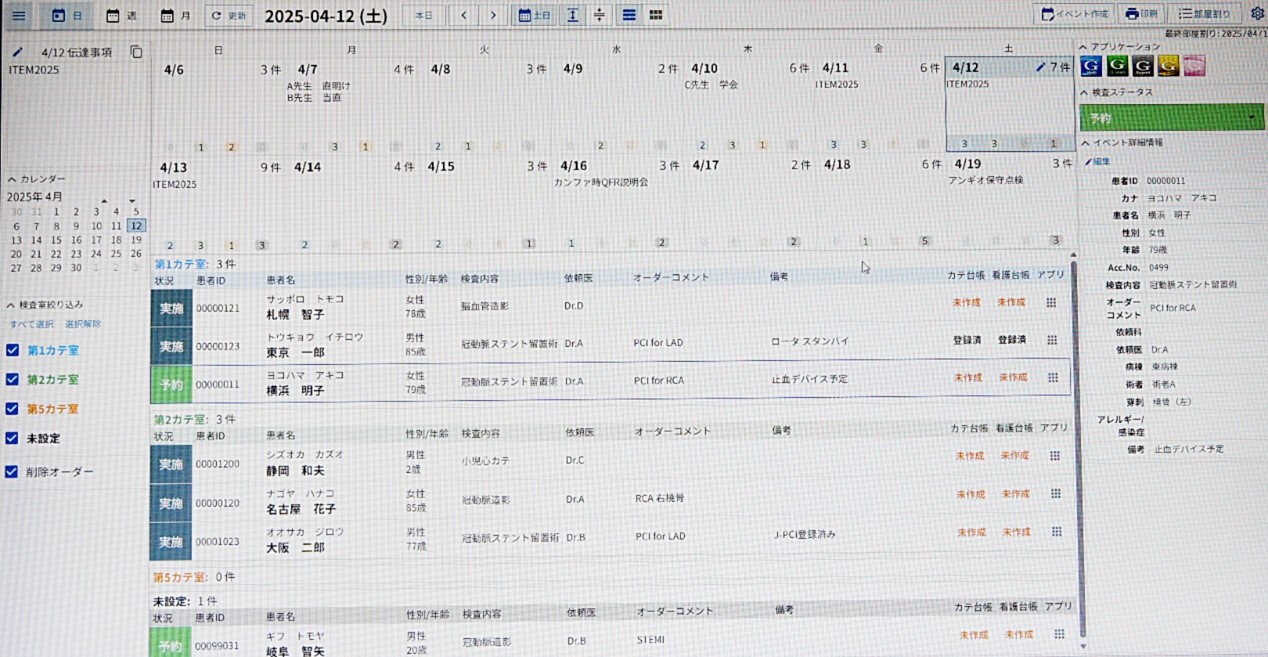Click the pencil icon beside 4/12 伝達事項

pyautogui.click(x=17, y=52)
